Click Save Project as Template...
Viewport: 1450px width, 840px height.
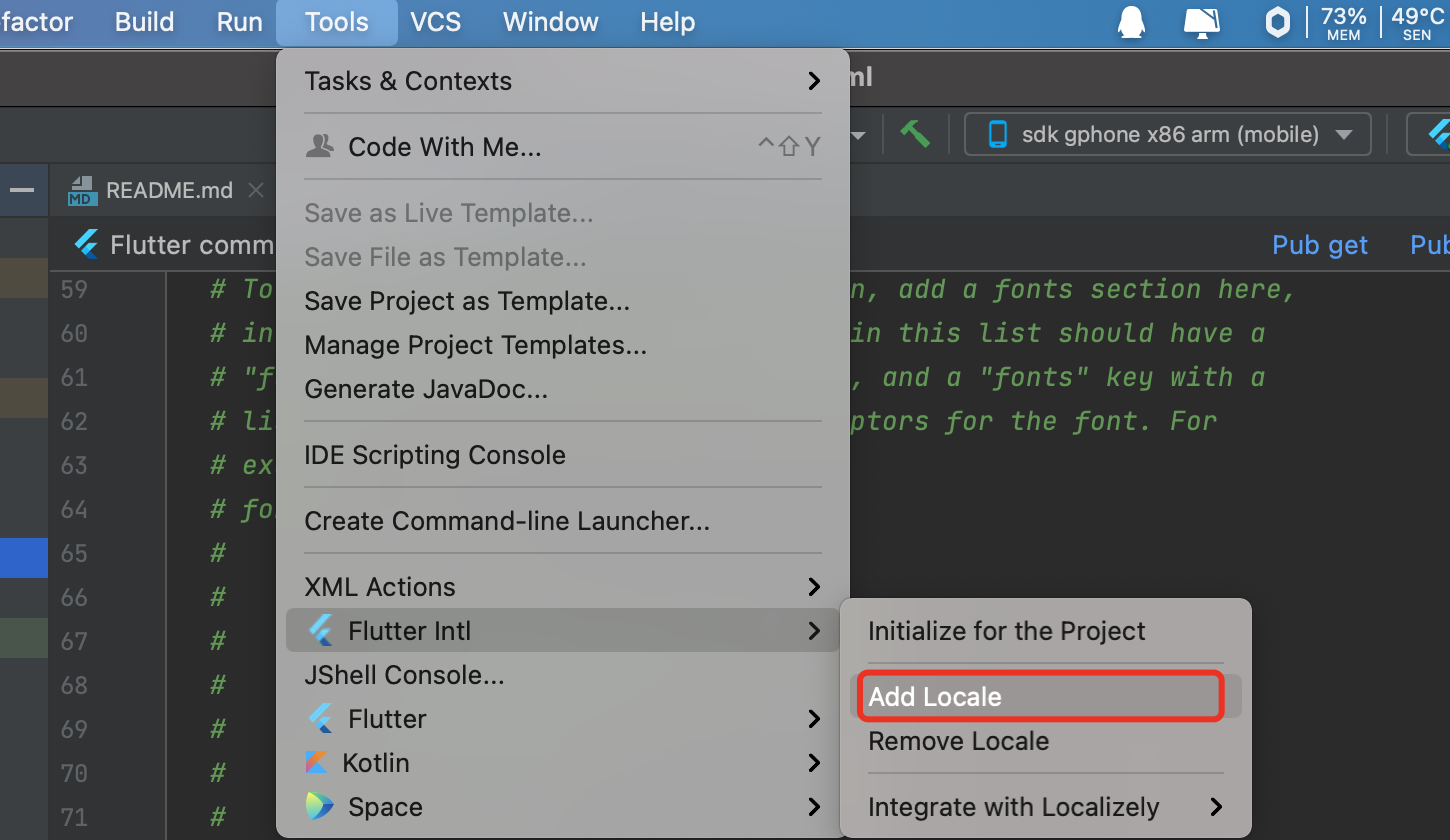[467, 301]
